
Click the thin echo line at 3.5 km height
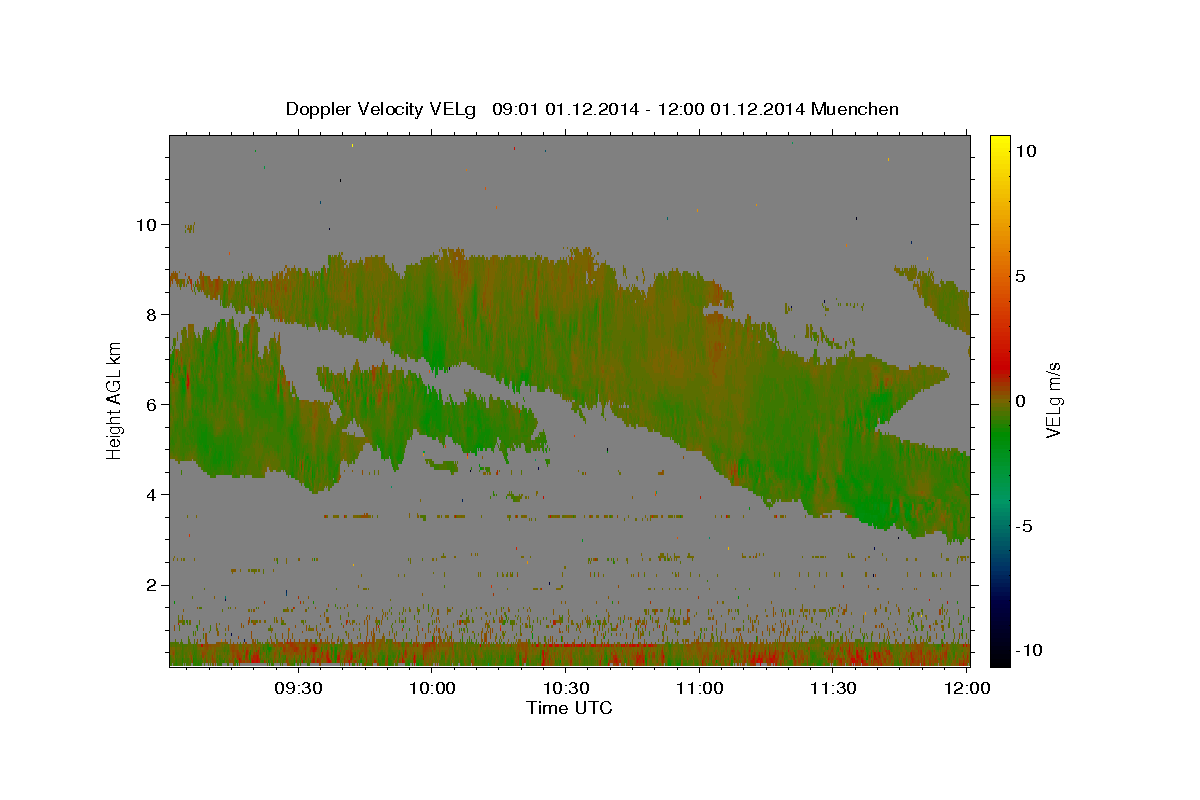pyautogui.click(x=505, y=516)
